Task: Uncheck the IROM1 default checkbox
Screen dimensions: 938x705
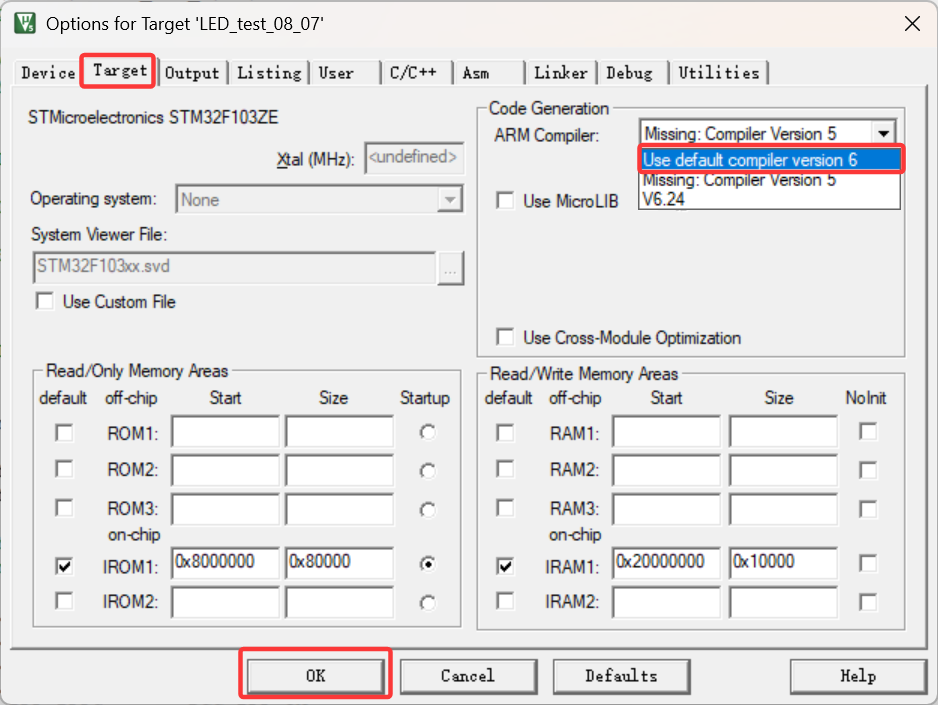Action: (x=64, y=566)
